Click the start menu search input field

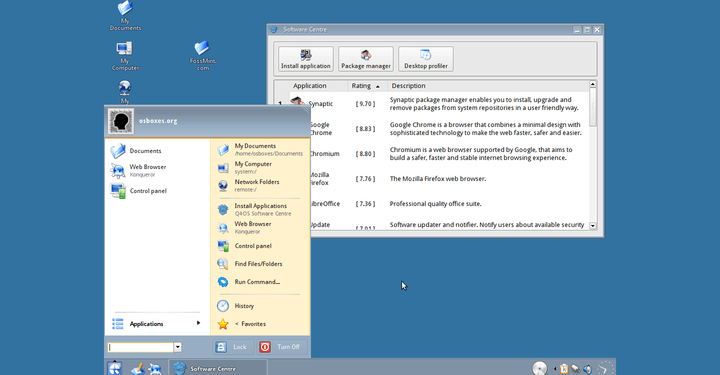pyautogui.click(x=141, y=347)
